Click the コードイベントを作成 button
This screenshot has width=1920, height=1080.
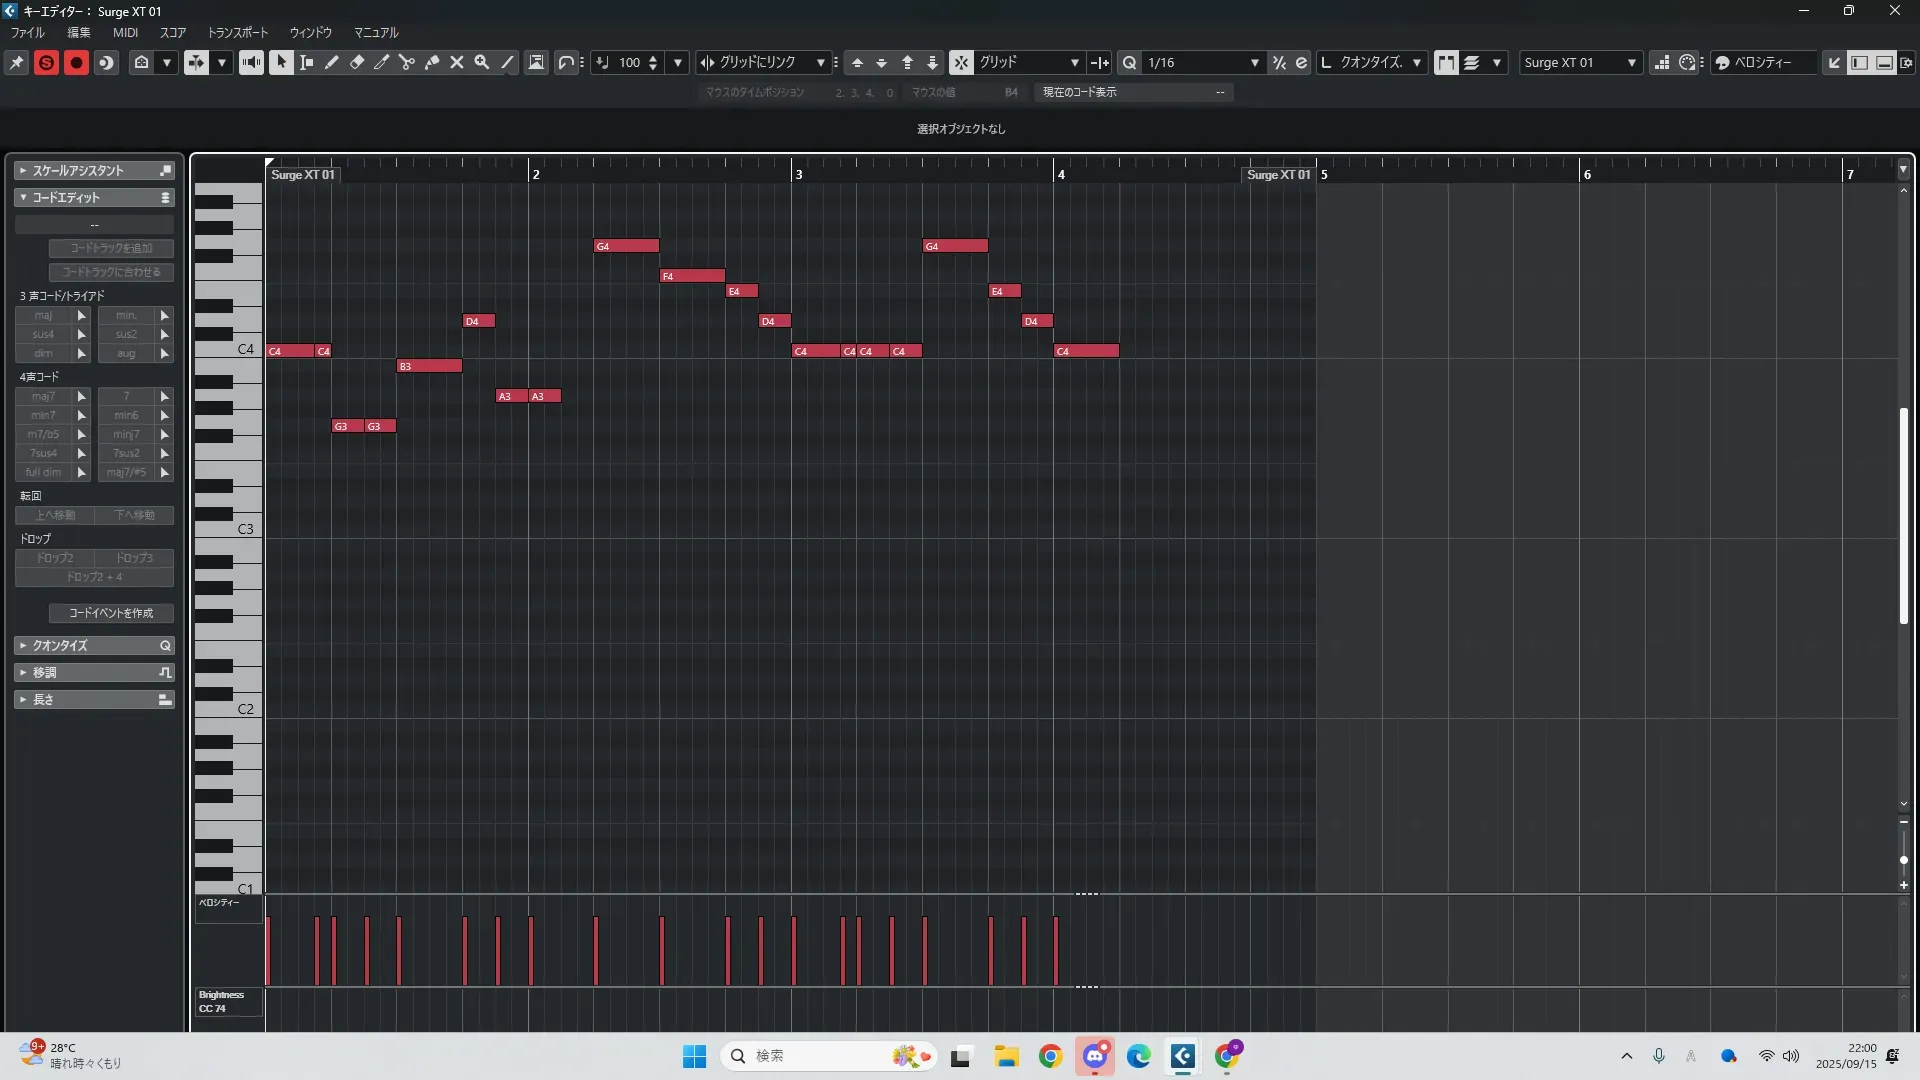tap(111, 613)
